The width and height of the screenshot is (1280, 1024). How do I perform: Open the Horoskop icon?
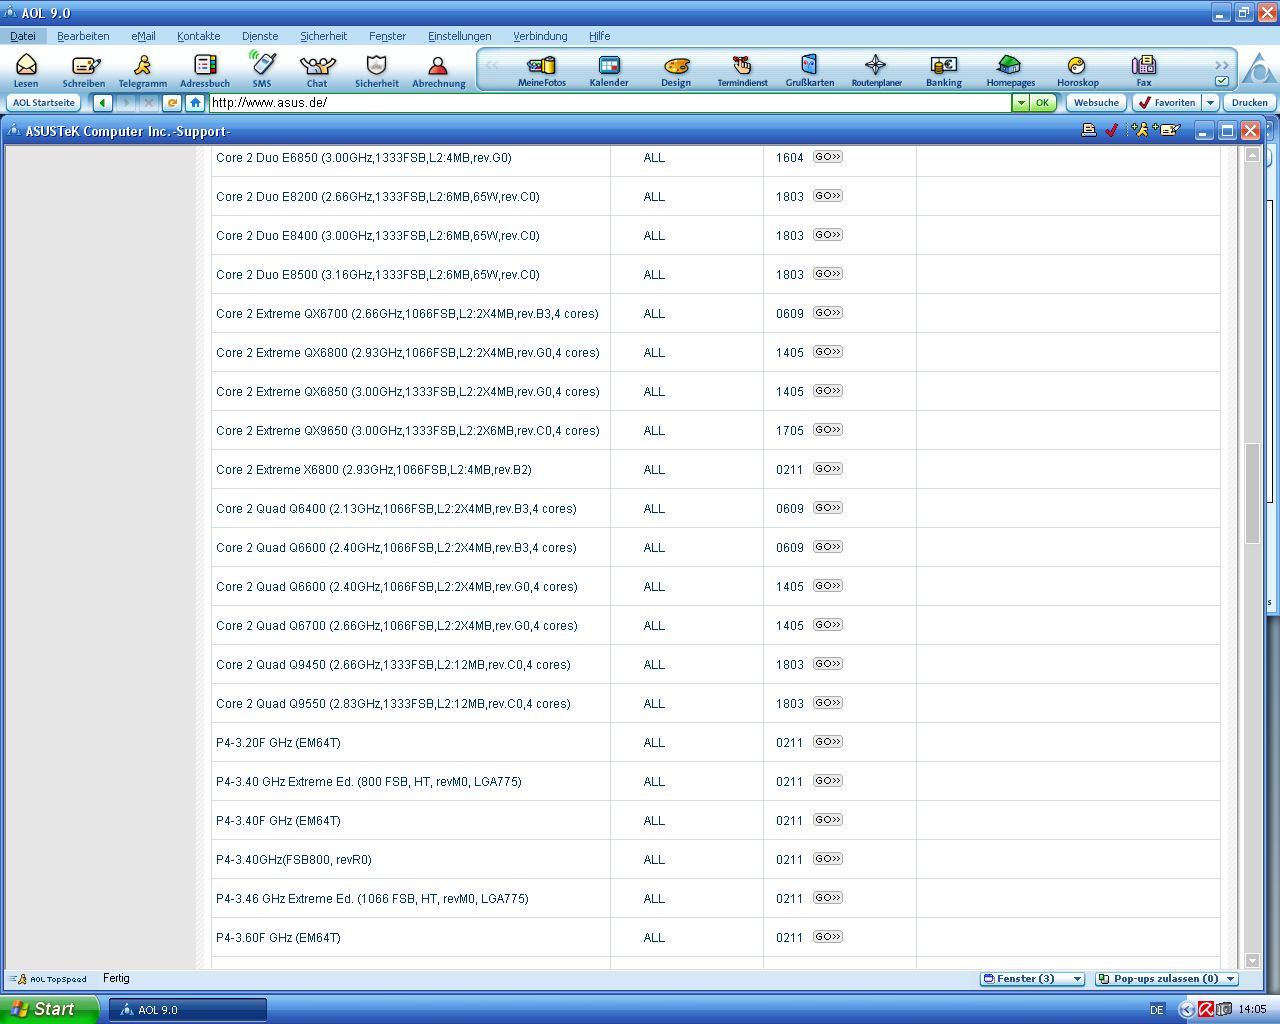[1077, 70]
